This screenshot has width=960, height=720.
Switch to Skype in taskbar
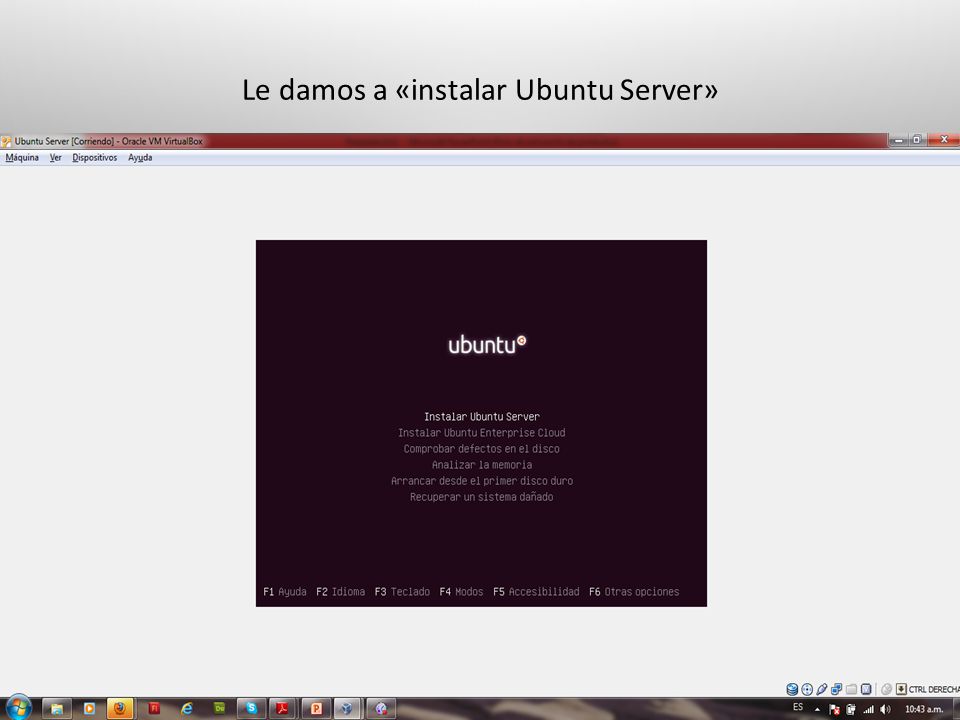(x=251, y=709)
